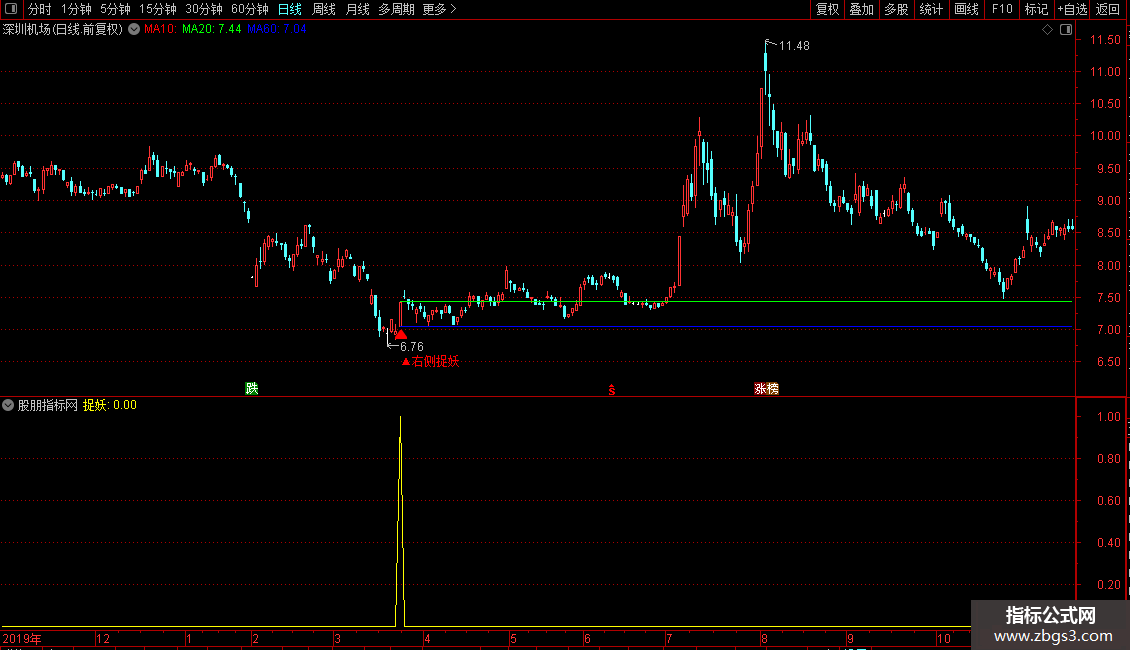Click the blue horizontal MA60 line
The image size is (1130, 650).
point(735,326)
